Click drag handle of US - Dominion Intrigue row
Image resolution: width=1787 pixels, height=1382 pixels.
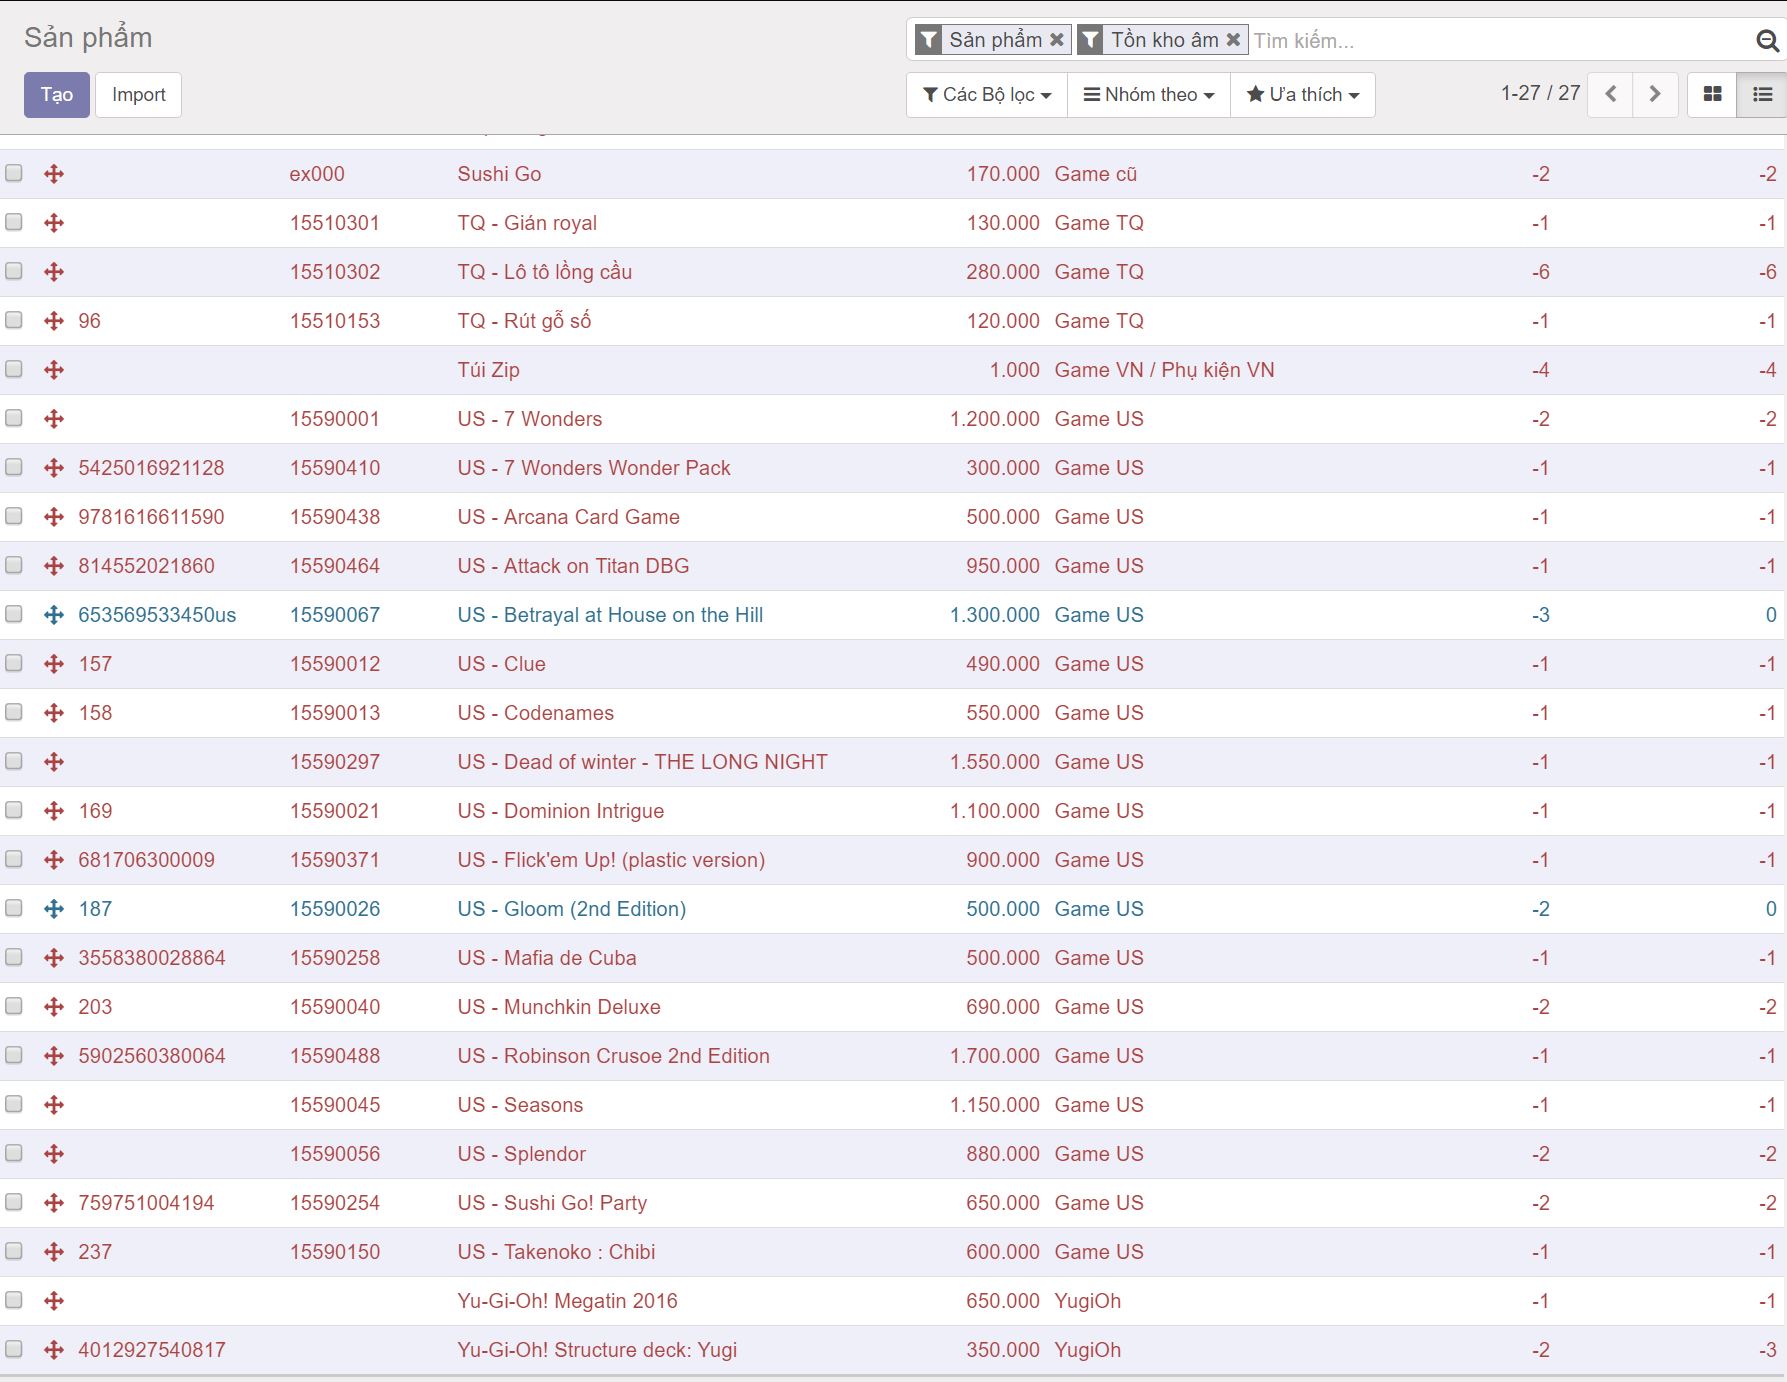pos(54,811)
